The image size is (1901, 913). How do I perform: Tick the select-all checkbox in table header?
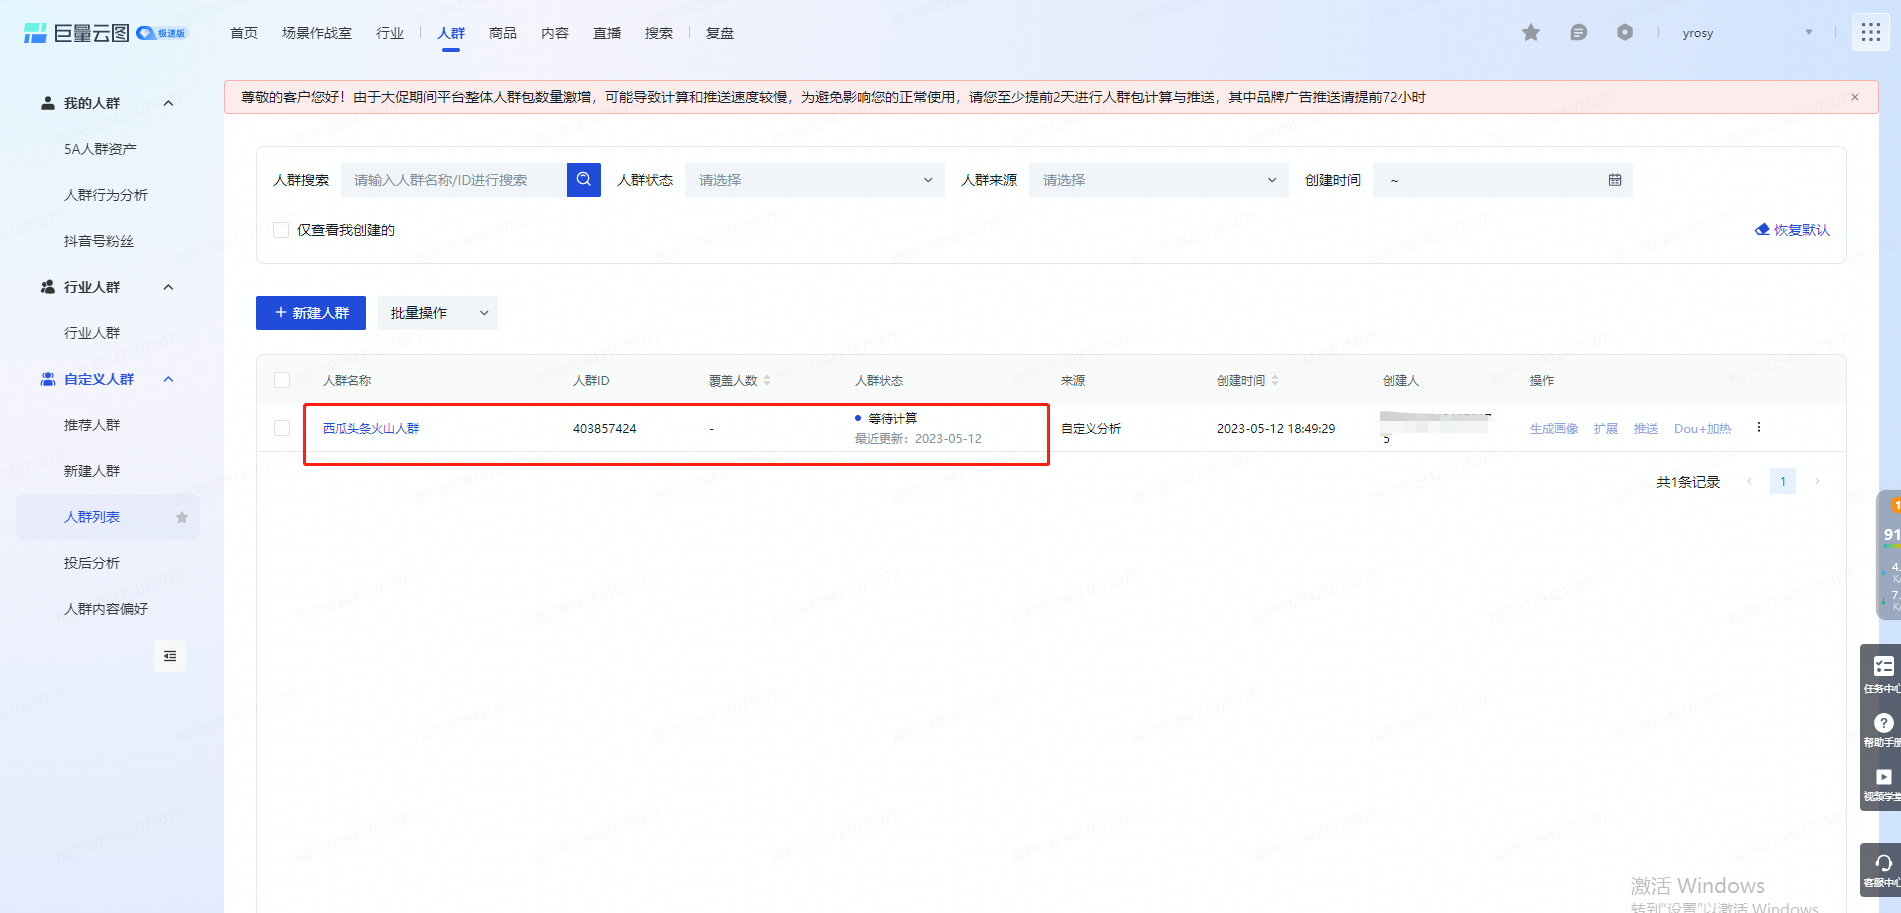tap(282, 380)
